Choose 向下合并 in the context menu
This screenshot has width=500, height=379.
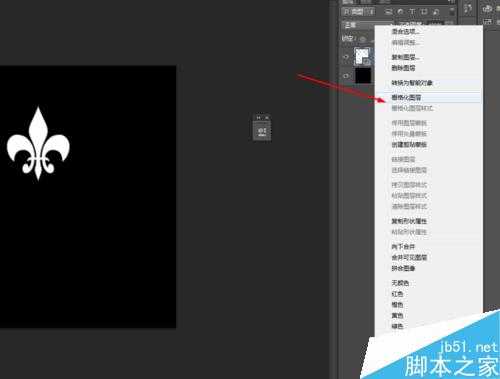tap(403, 247)
